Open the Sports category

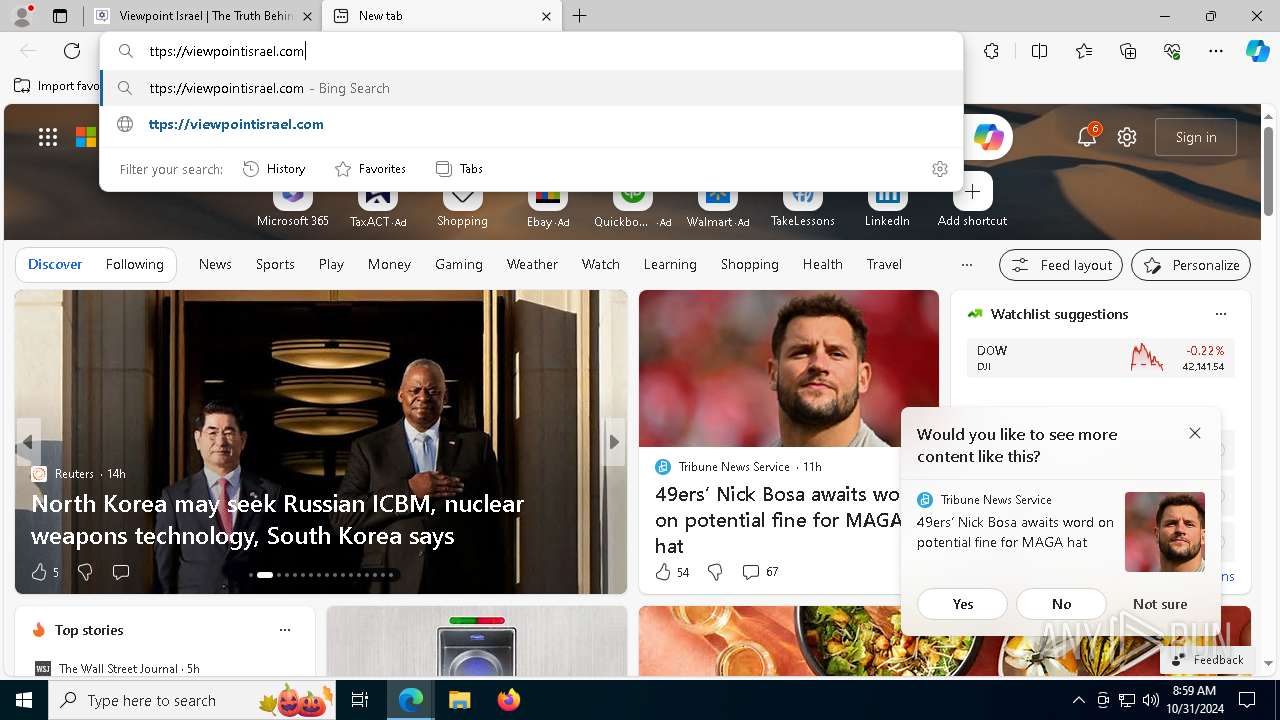(275, 265)
